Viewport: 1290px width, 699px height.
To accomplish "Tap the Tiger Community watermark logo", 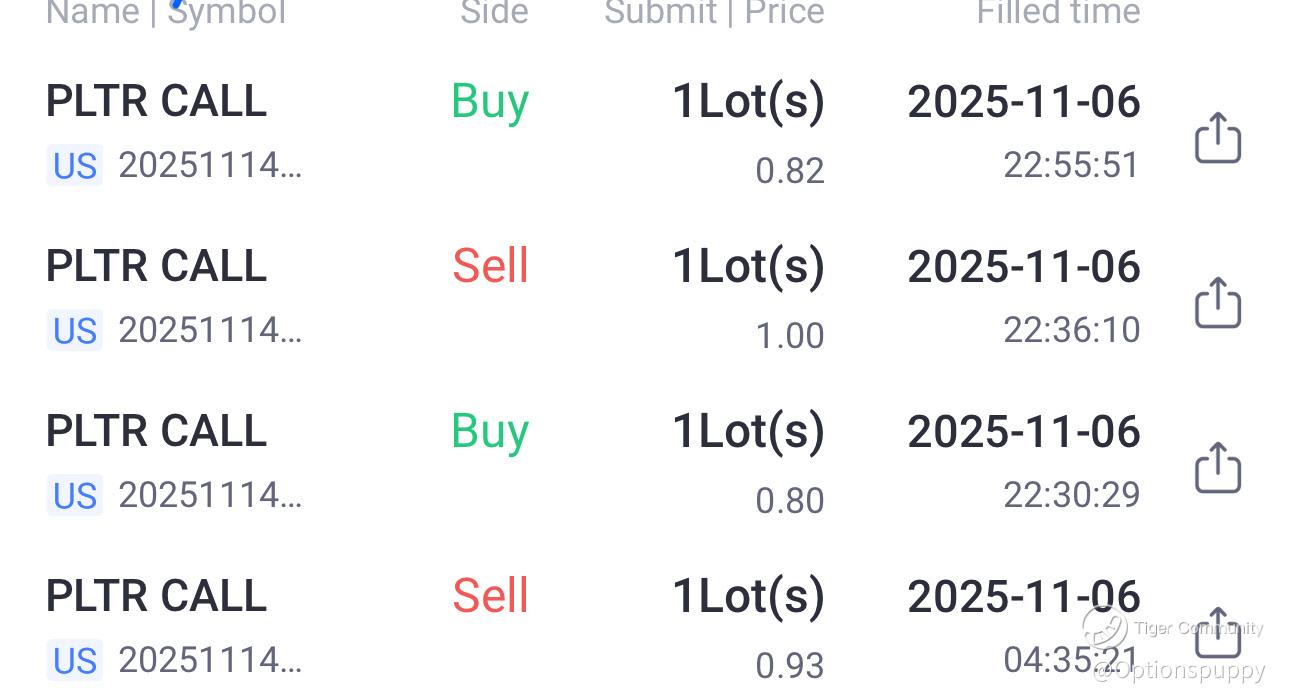I will [x=1105, y=628].
